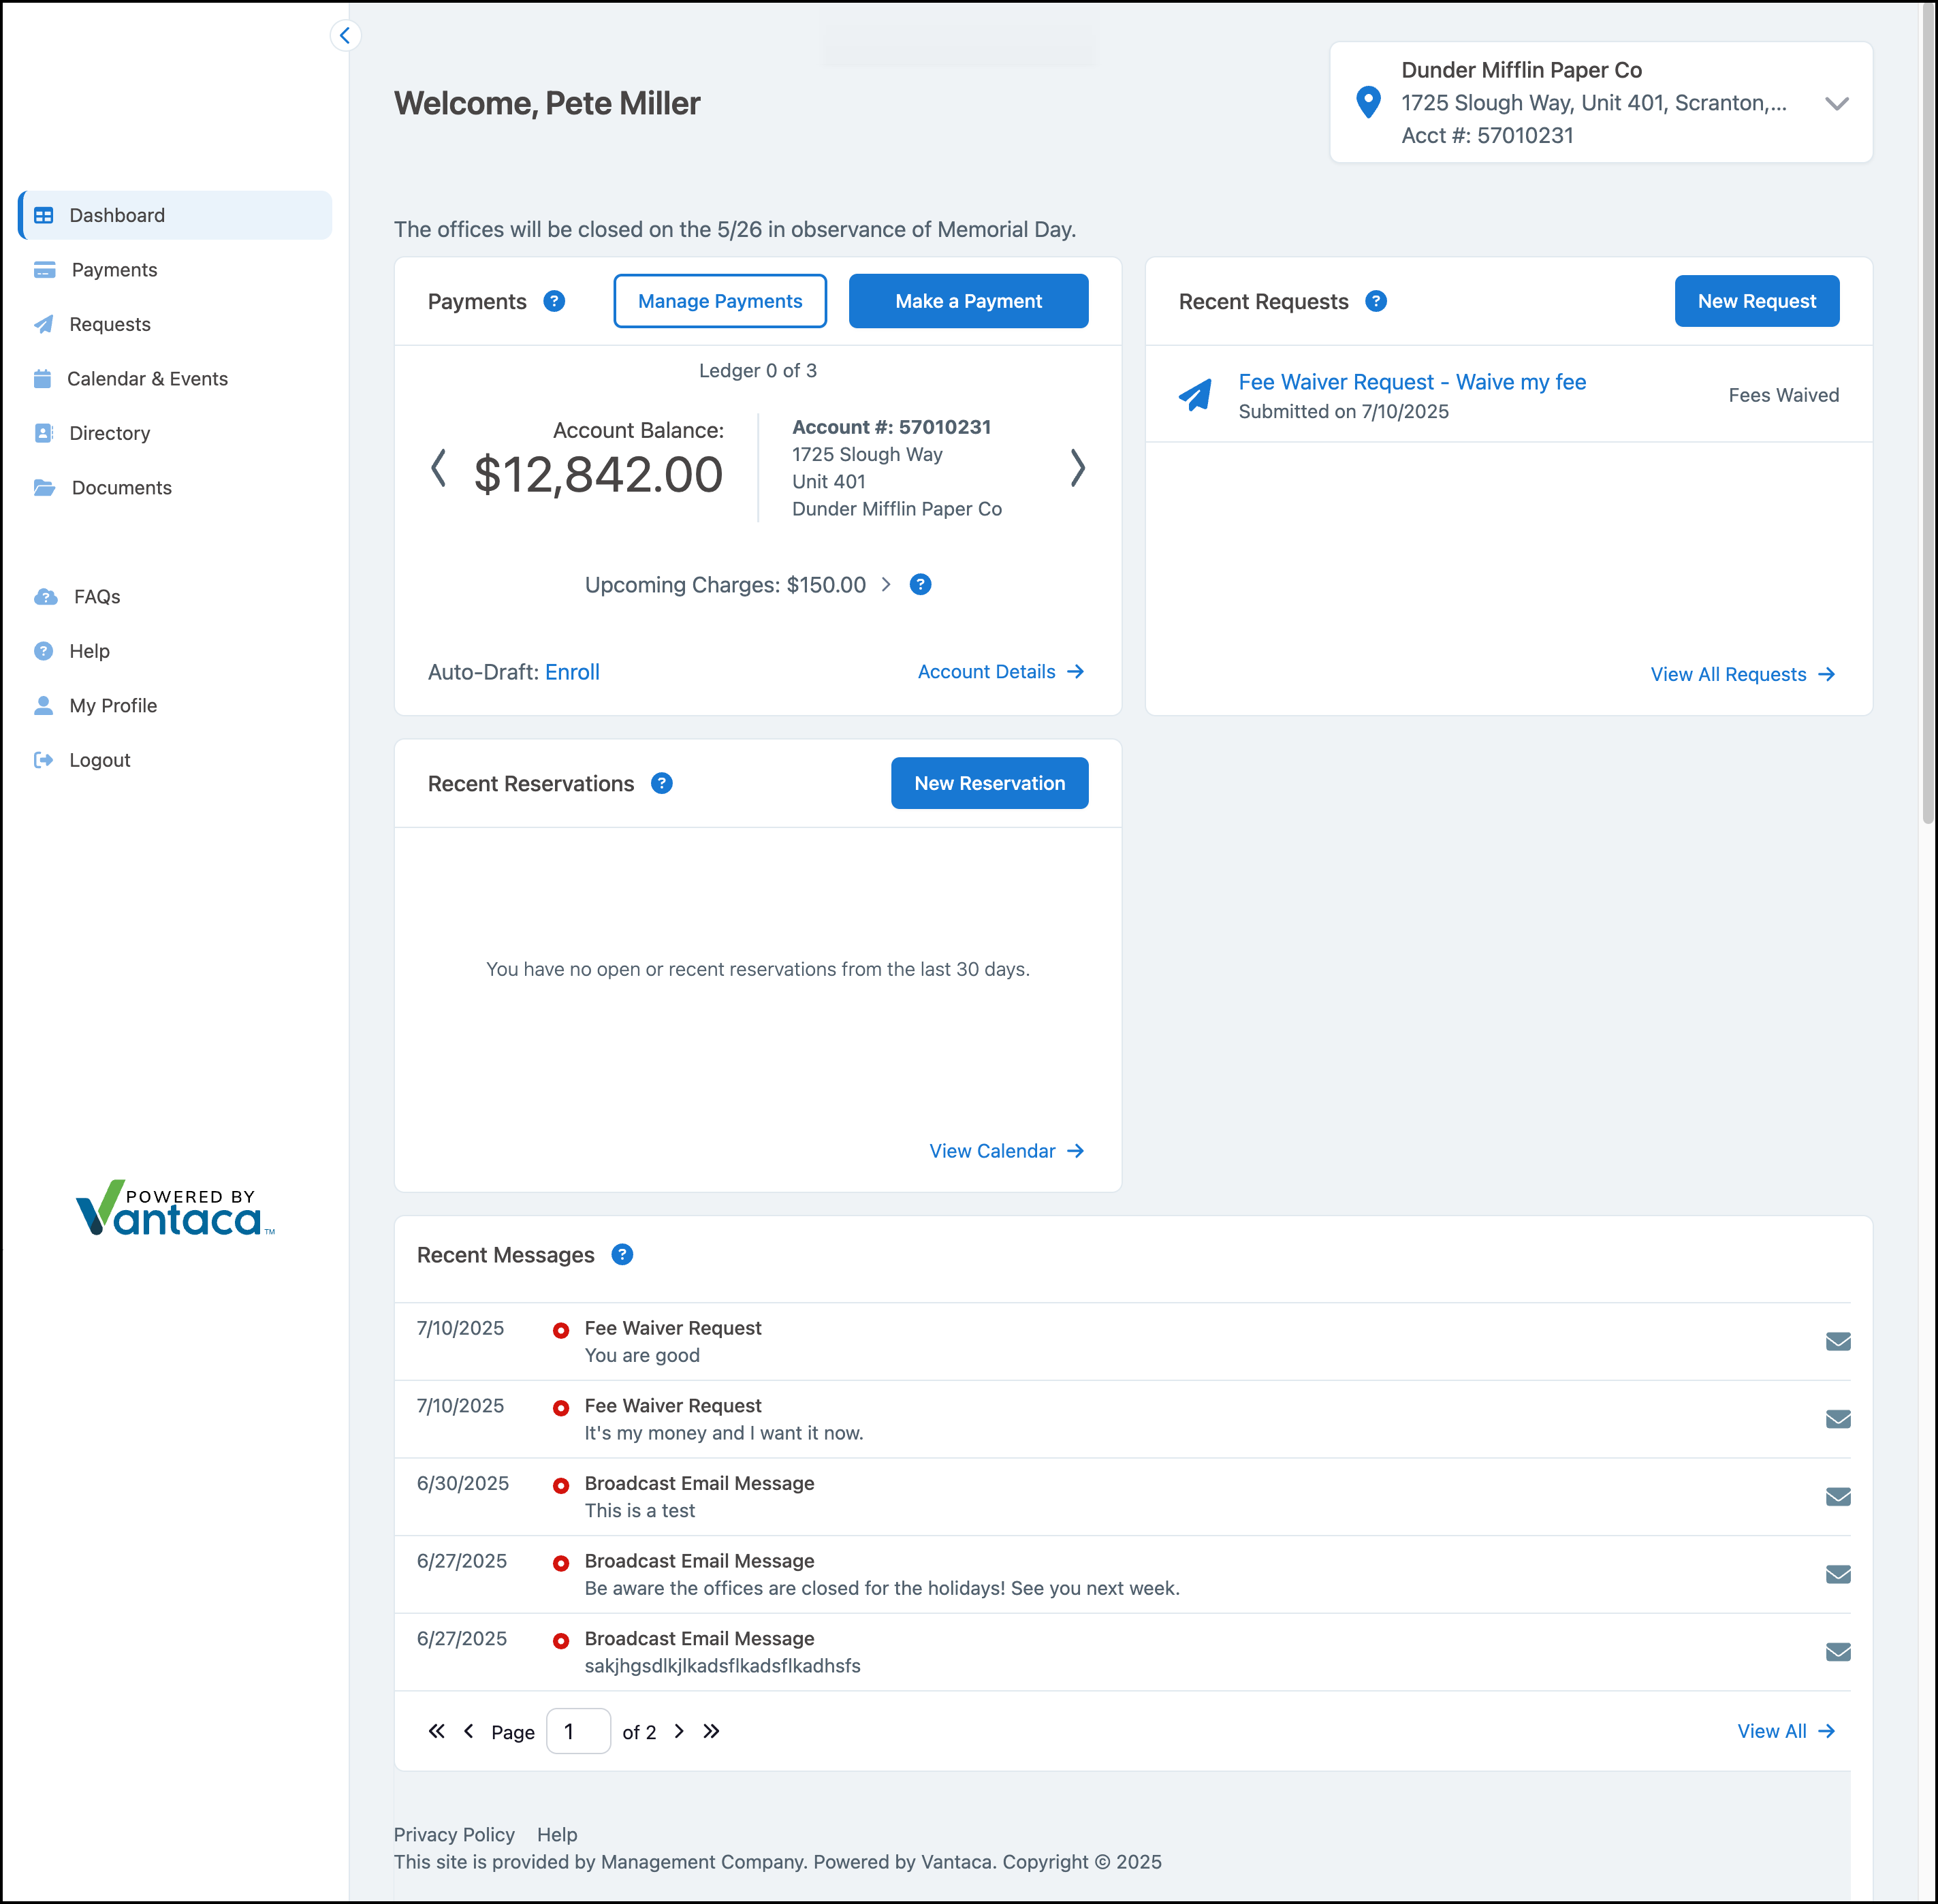
Task: Click the messages page number field
Action: pos(578,1731)
